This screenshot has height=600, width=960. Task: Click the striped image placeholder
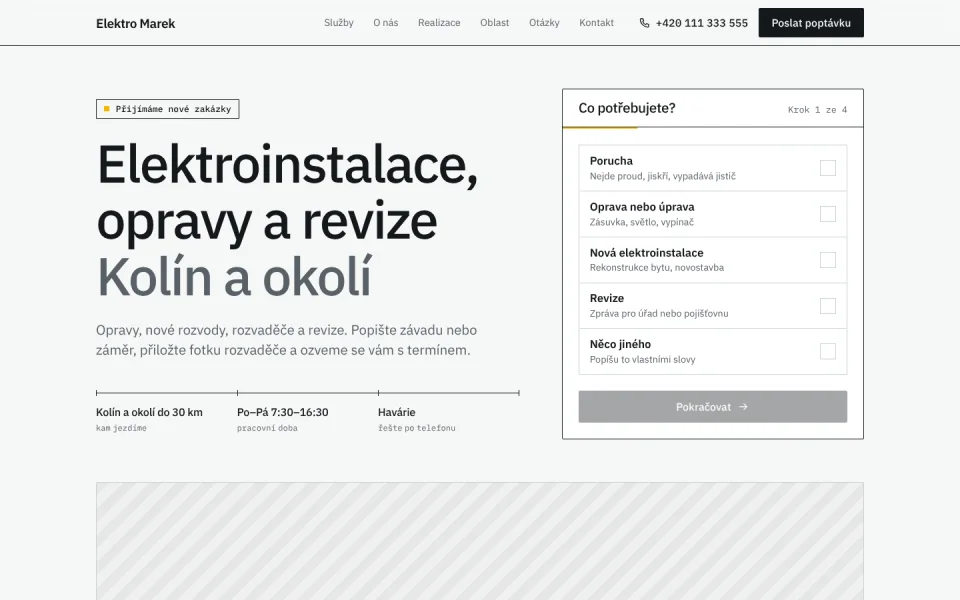coord(479,541)
